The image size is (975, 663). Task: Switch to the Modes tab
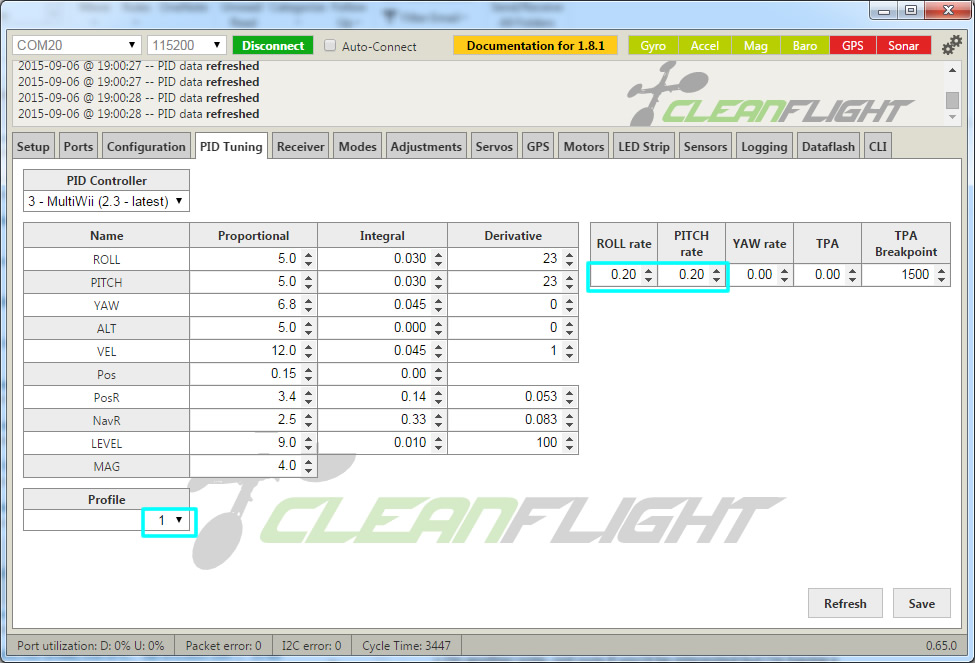point(358,147)
